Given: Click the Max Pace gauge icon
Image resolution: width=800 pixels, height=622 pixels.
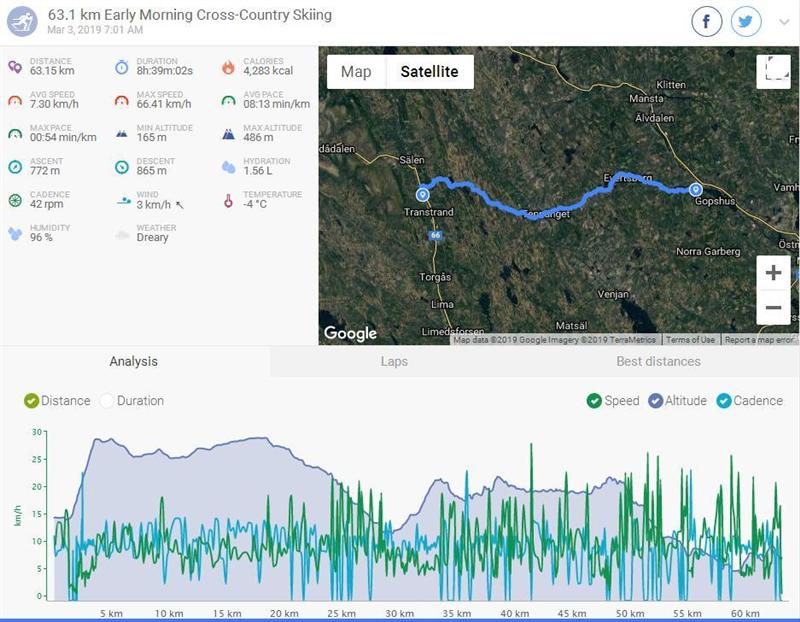Looking at the screenshot, I should (15, 134).
